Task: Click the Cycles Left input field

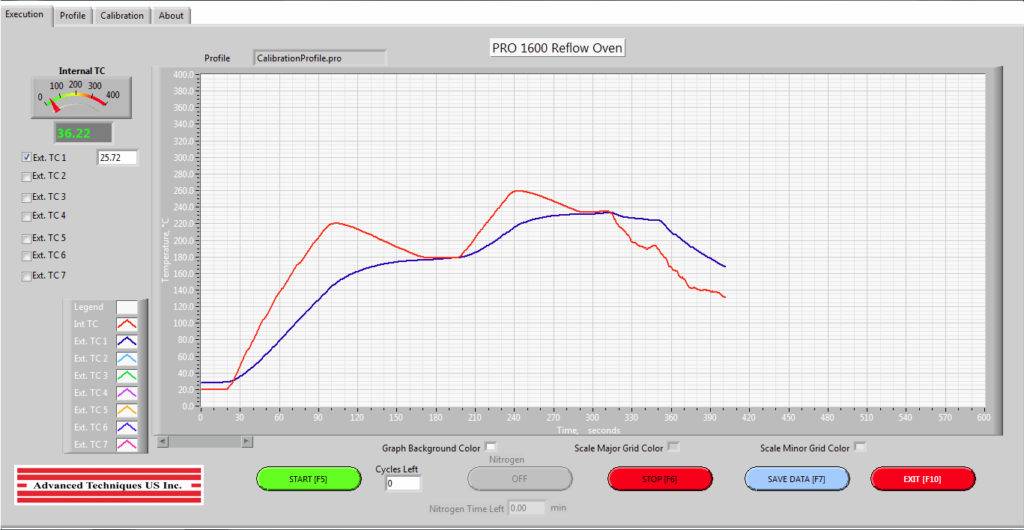Action: pos(403,484)
